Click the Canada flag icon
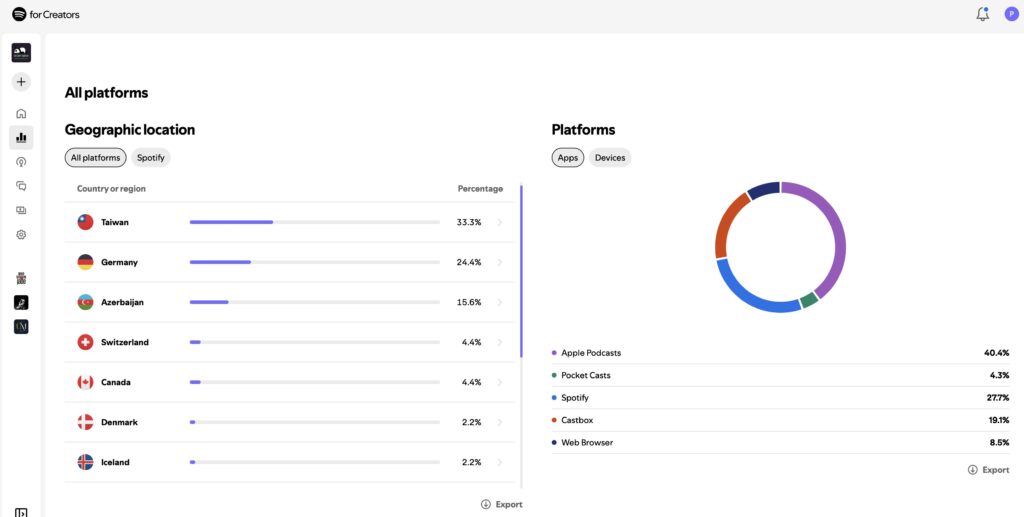Viewport: 1024px width, 517px height. coord(86,383)
